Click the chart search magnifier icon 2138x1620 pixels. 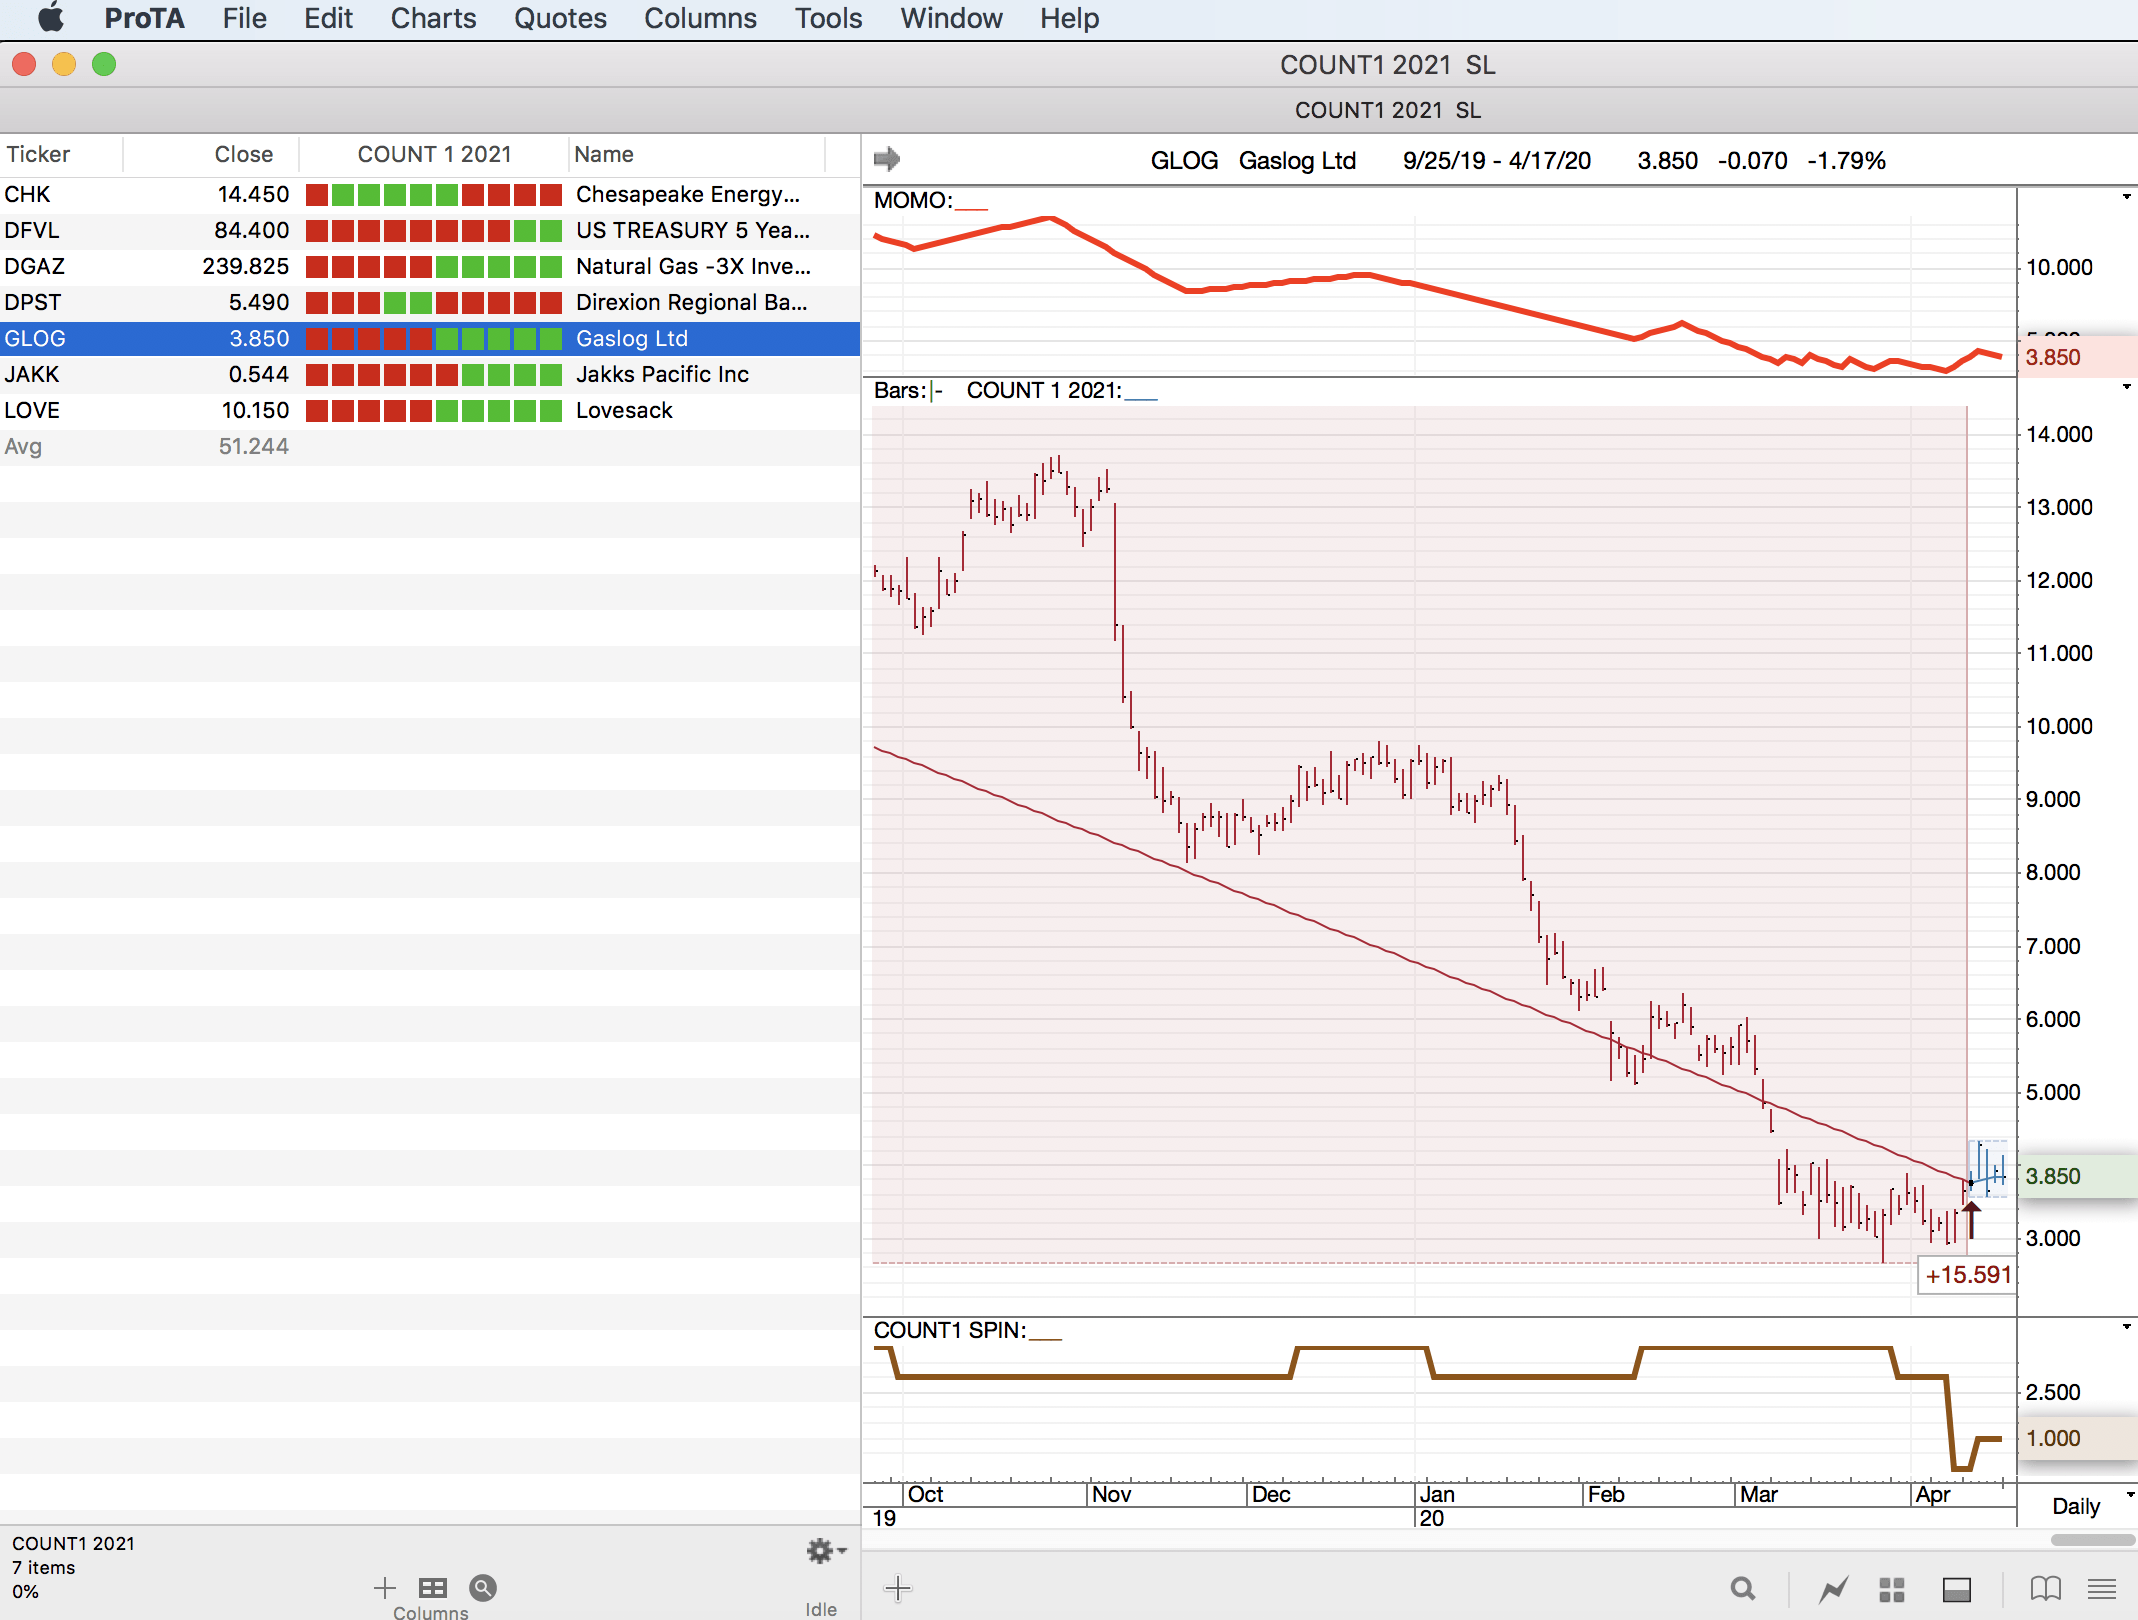(x=1743, y=1588)
